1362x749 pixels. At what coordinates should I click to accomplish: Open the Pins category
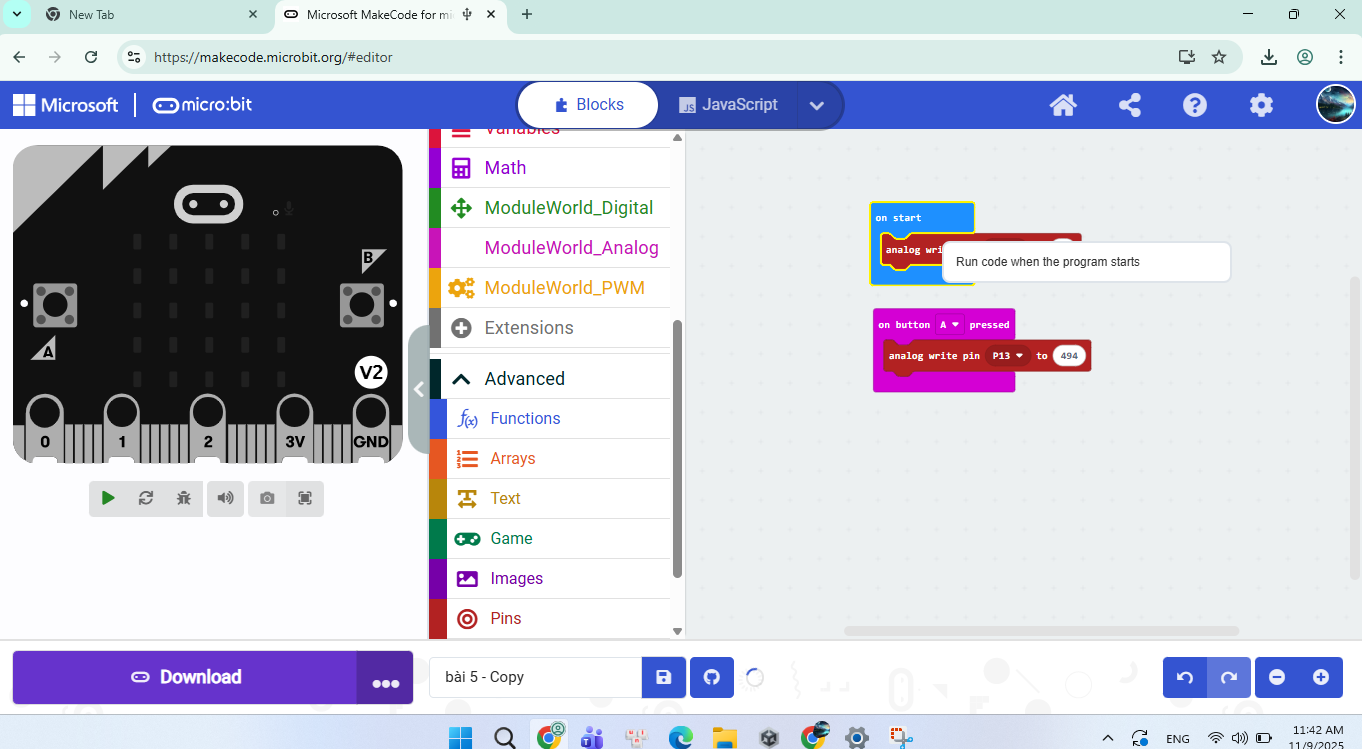coord(505,618)
